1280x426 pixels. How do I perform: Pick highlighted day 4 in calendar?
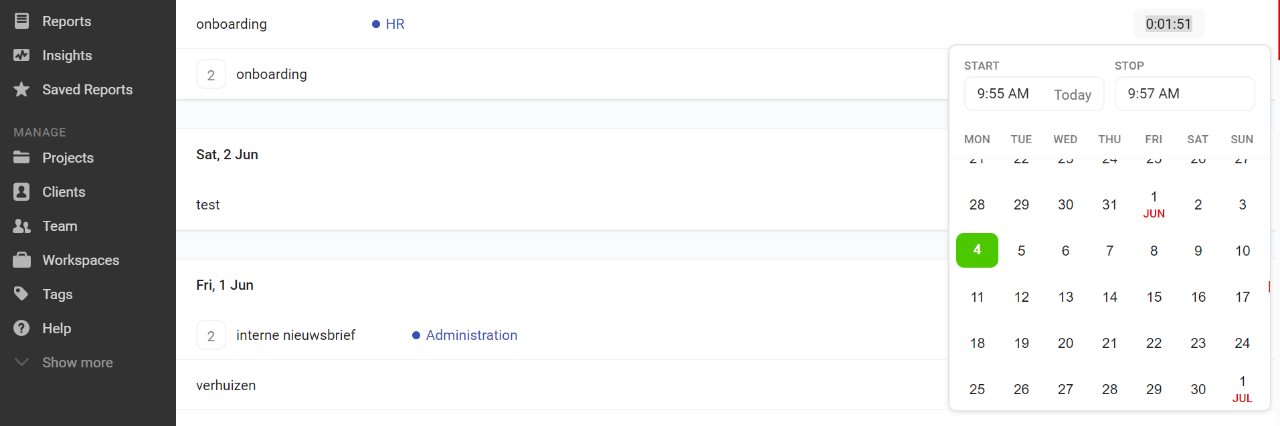(x=977, y=250)
